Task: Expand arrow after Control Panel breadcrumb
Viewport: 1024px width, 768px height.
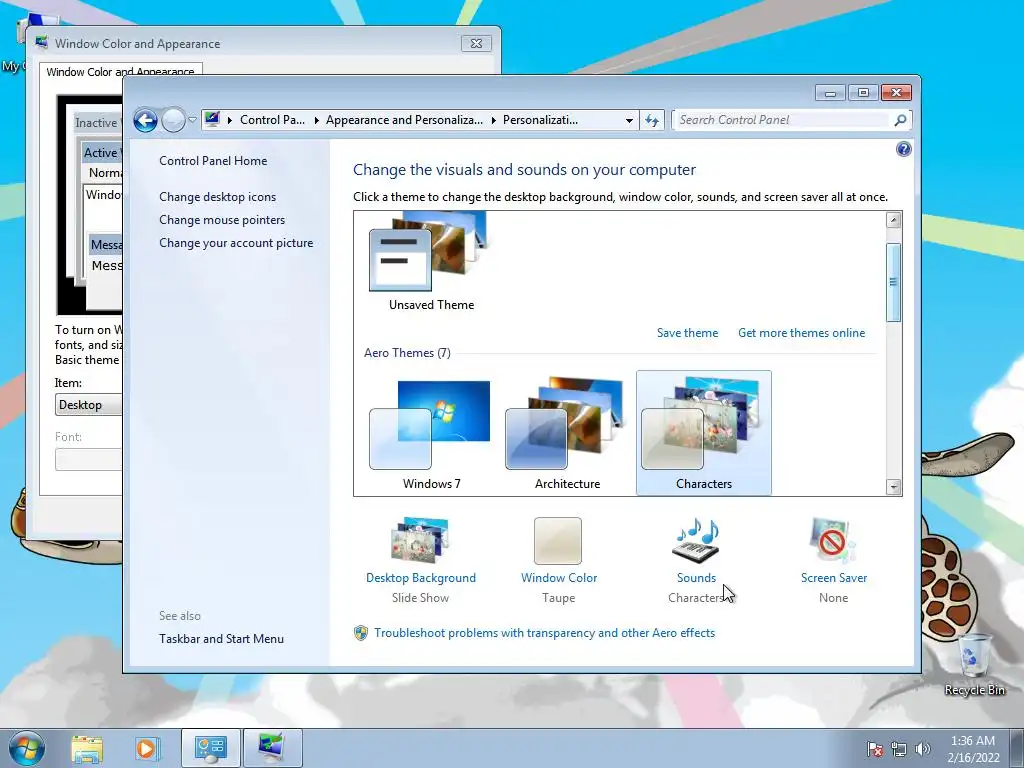Action: pos(316,120)
